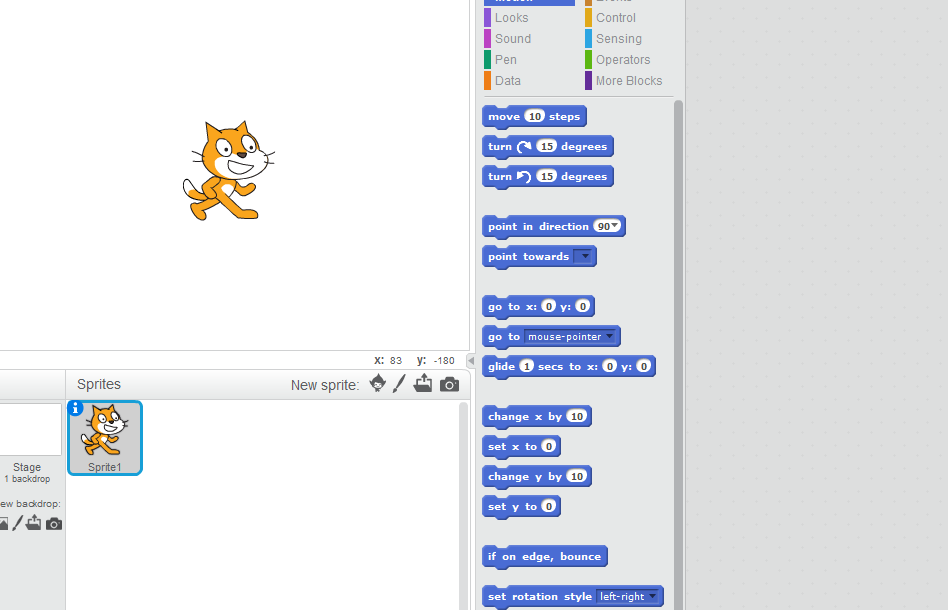Click degrees field in turn clockwise block
Image resolution: width=948 pixels, height=610 pixels.
[547, 146]
